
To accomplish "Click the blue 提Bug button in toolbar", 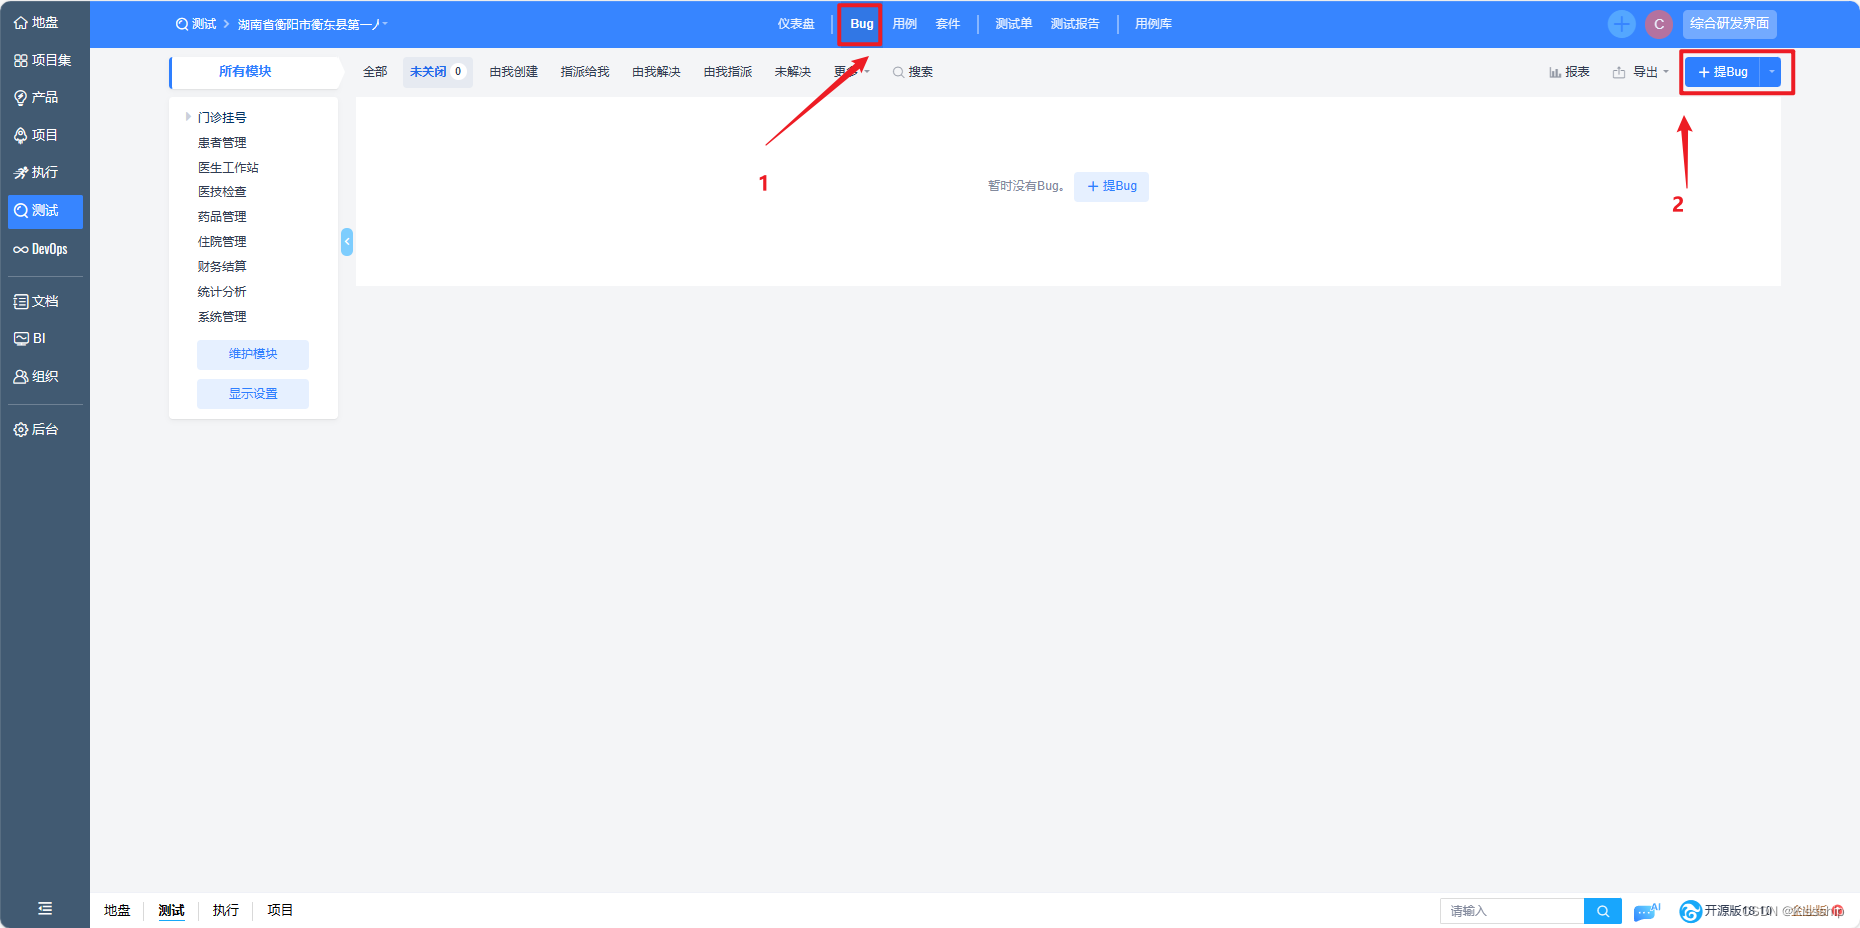I will [1722, 72].
